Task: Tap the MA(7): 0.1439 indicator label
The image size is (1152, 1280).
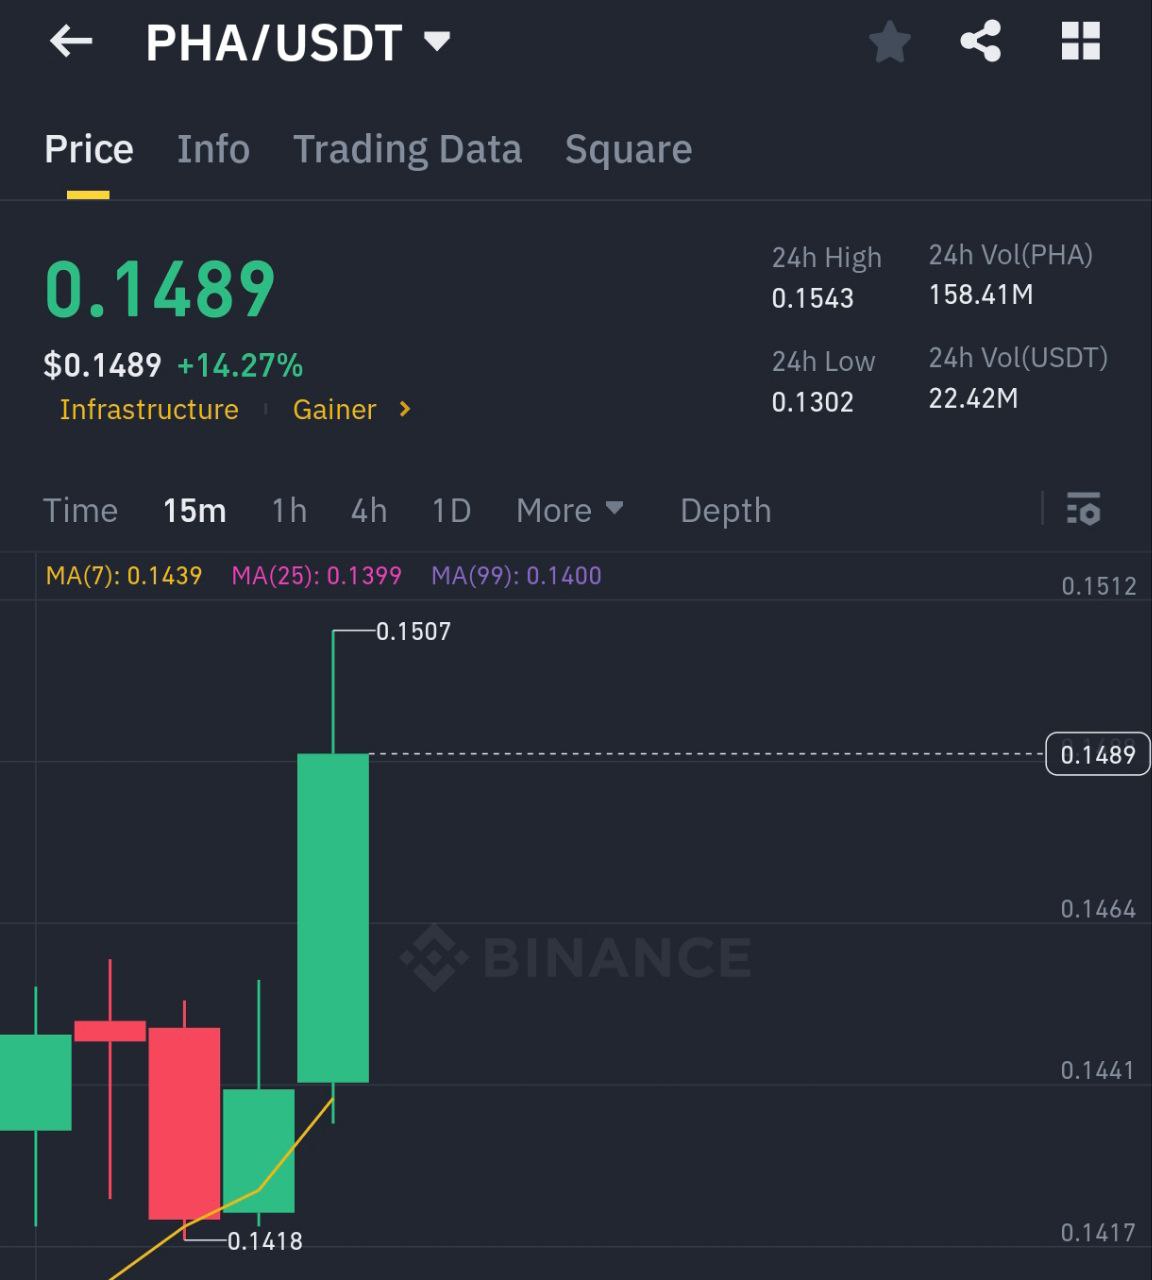Action: pos(124,575)
